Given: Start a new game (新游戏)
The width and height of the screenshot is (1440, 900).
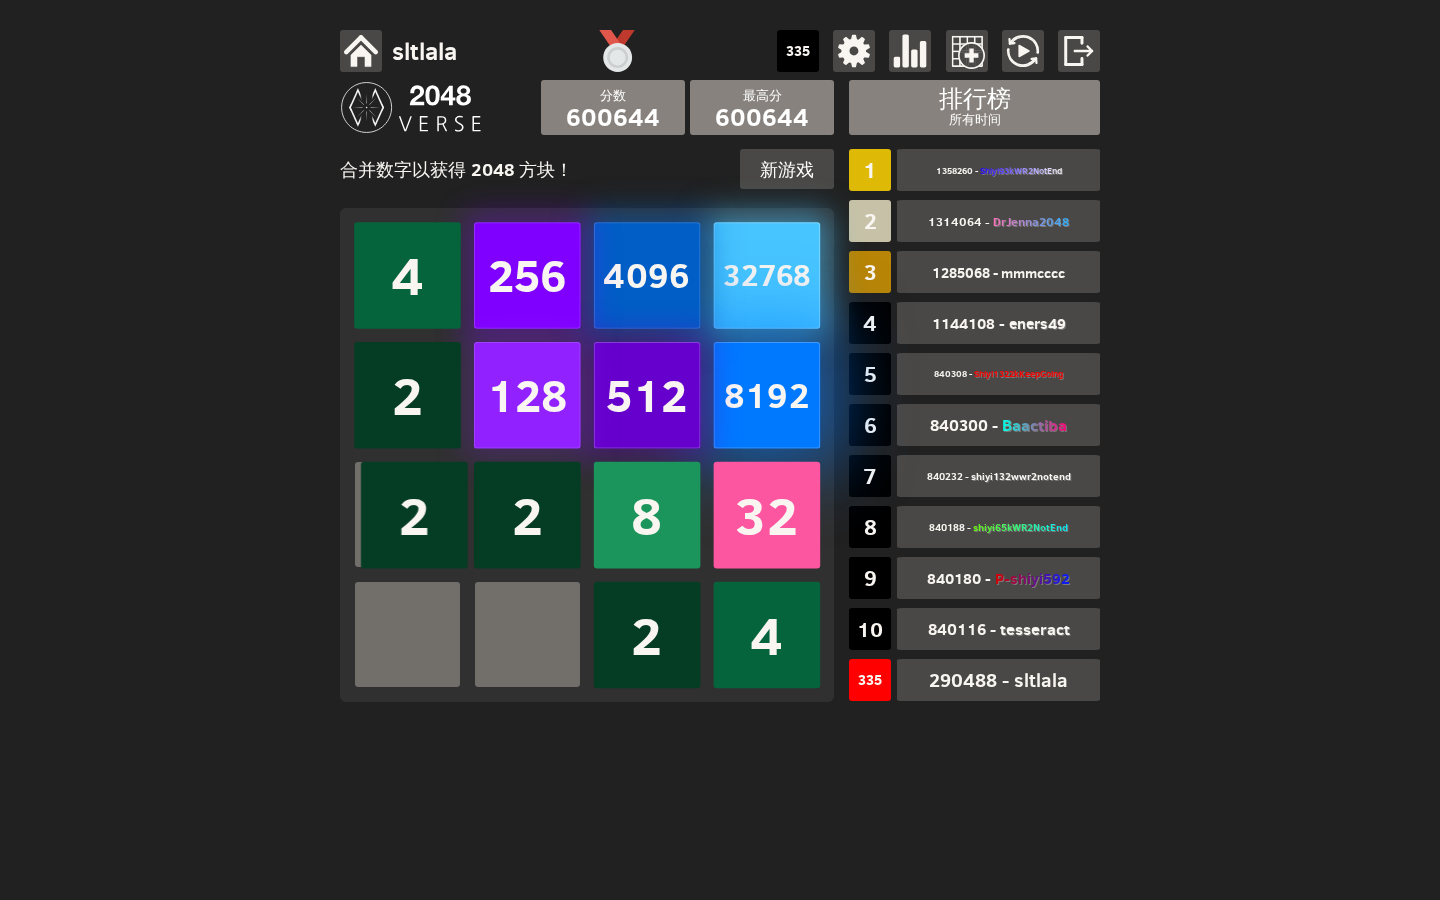Looking at the screenshot, I should pos(787,170).
